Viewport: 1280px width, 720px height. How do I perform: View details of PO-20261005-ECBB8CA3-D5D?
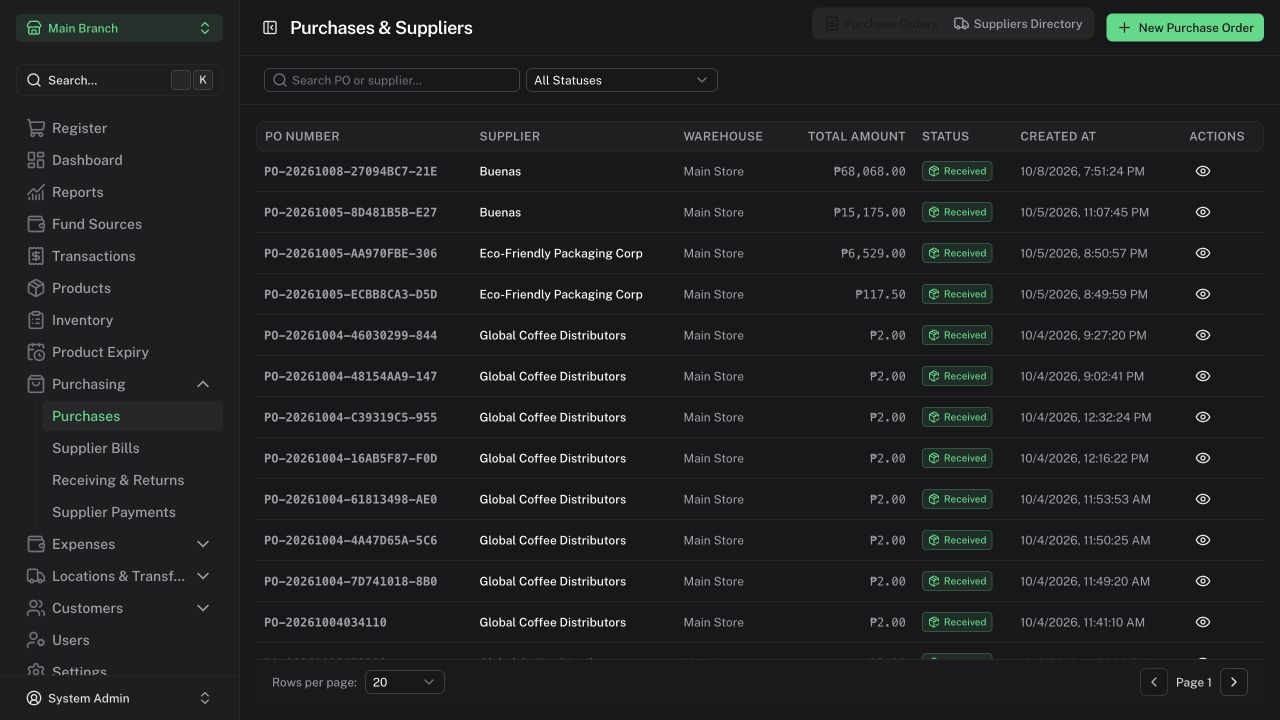tap(1203, 294)
